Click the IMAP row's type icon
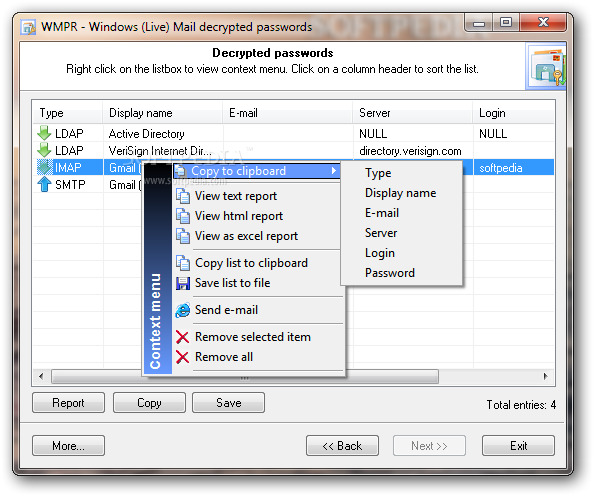The image size is (594, 496). point(44,167)
